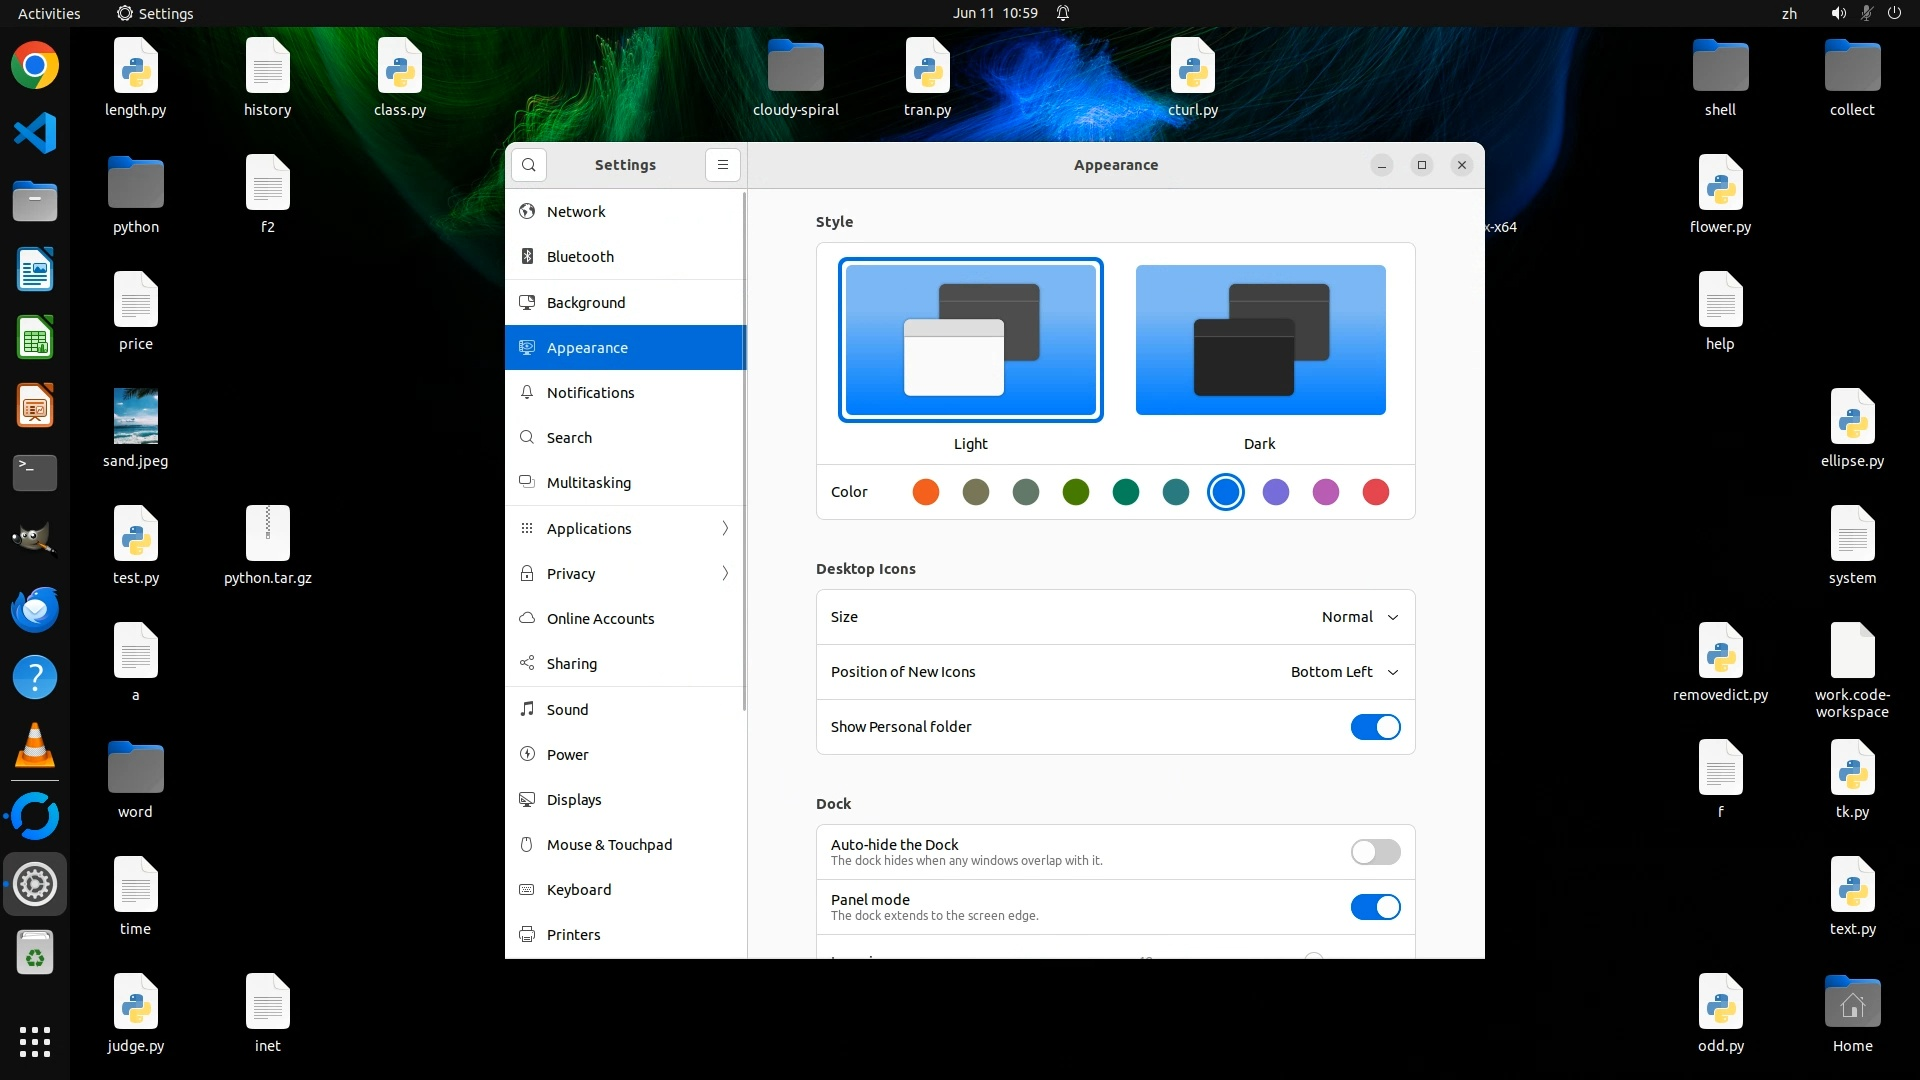The width and height of the screenshot is (1920, 1080).
Task: Select the Dark style thumbnail
Action: click(x=1260, y=341)
